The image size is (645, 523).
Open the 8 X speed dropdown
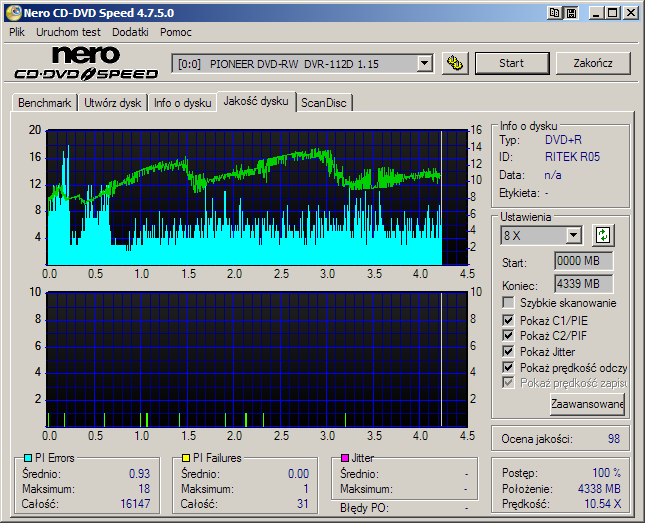[x=573, y=236]
